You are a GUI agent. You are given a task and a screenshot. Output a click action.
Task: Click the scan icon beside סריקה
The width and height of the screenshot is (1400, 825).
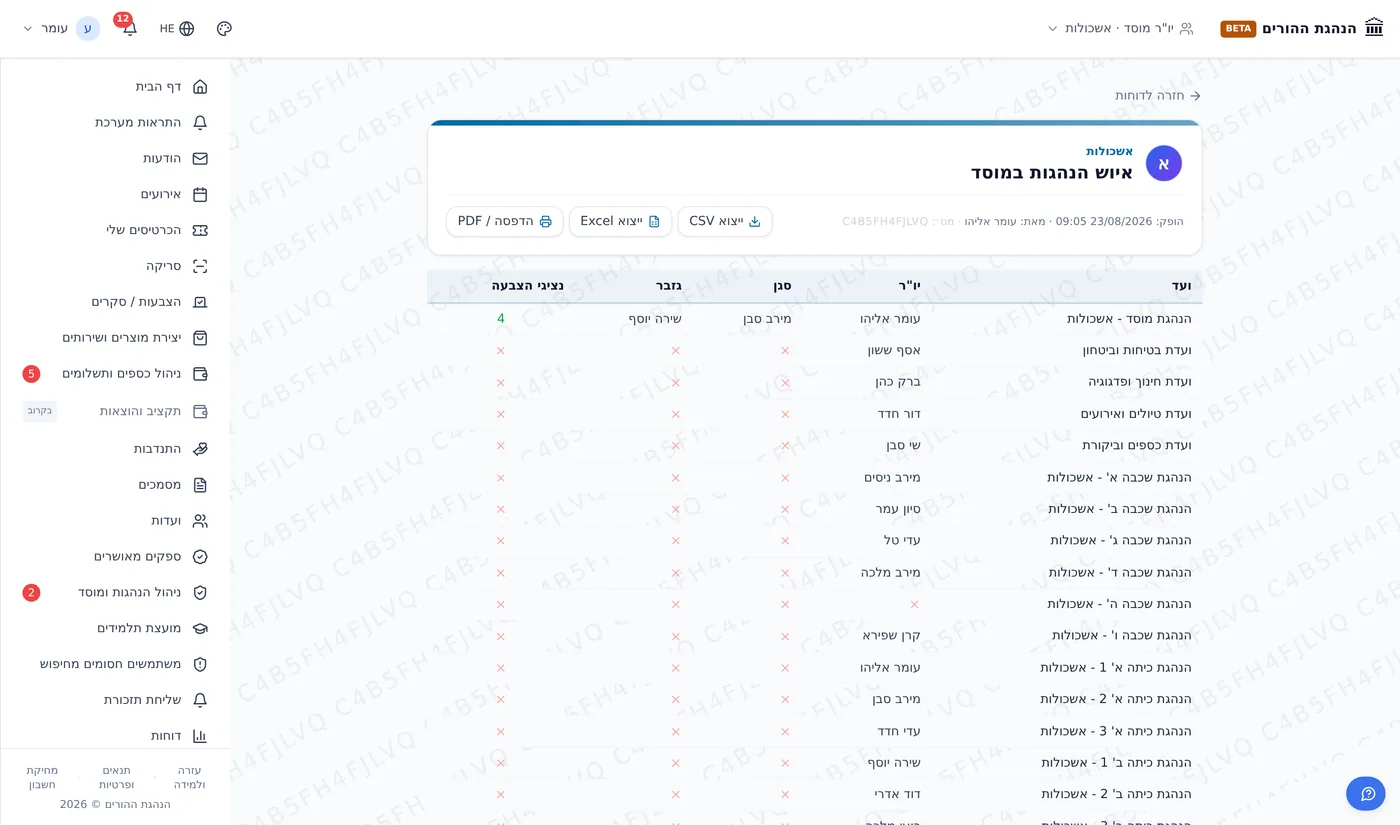pyautogui.click(x=200, y=266)
